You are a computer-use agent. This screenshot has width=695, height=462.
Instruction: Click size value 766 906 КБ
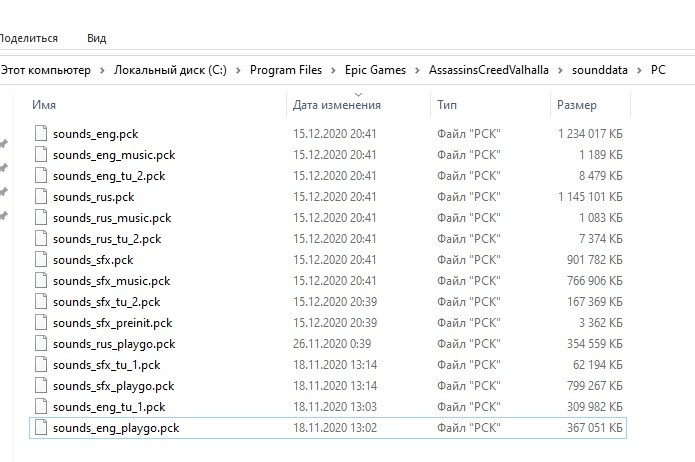point(595,281)
